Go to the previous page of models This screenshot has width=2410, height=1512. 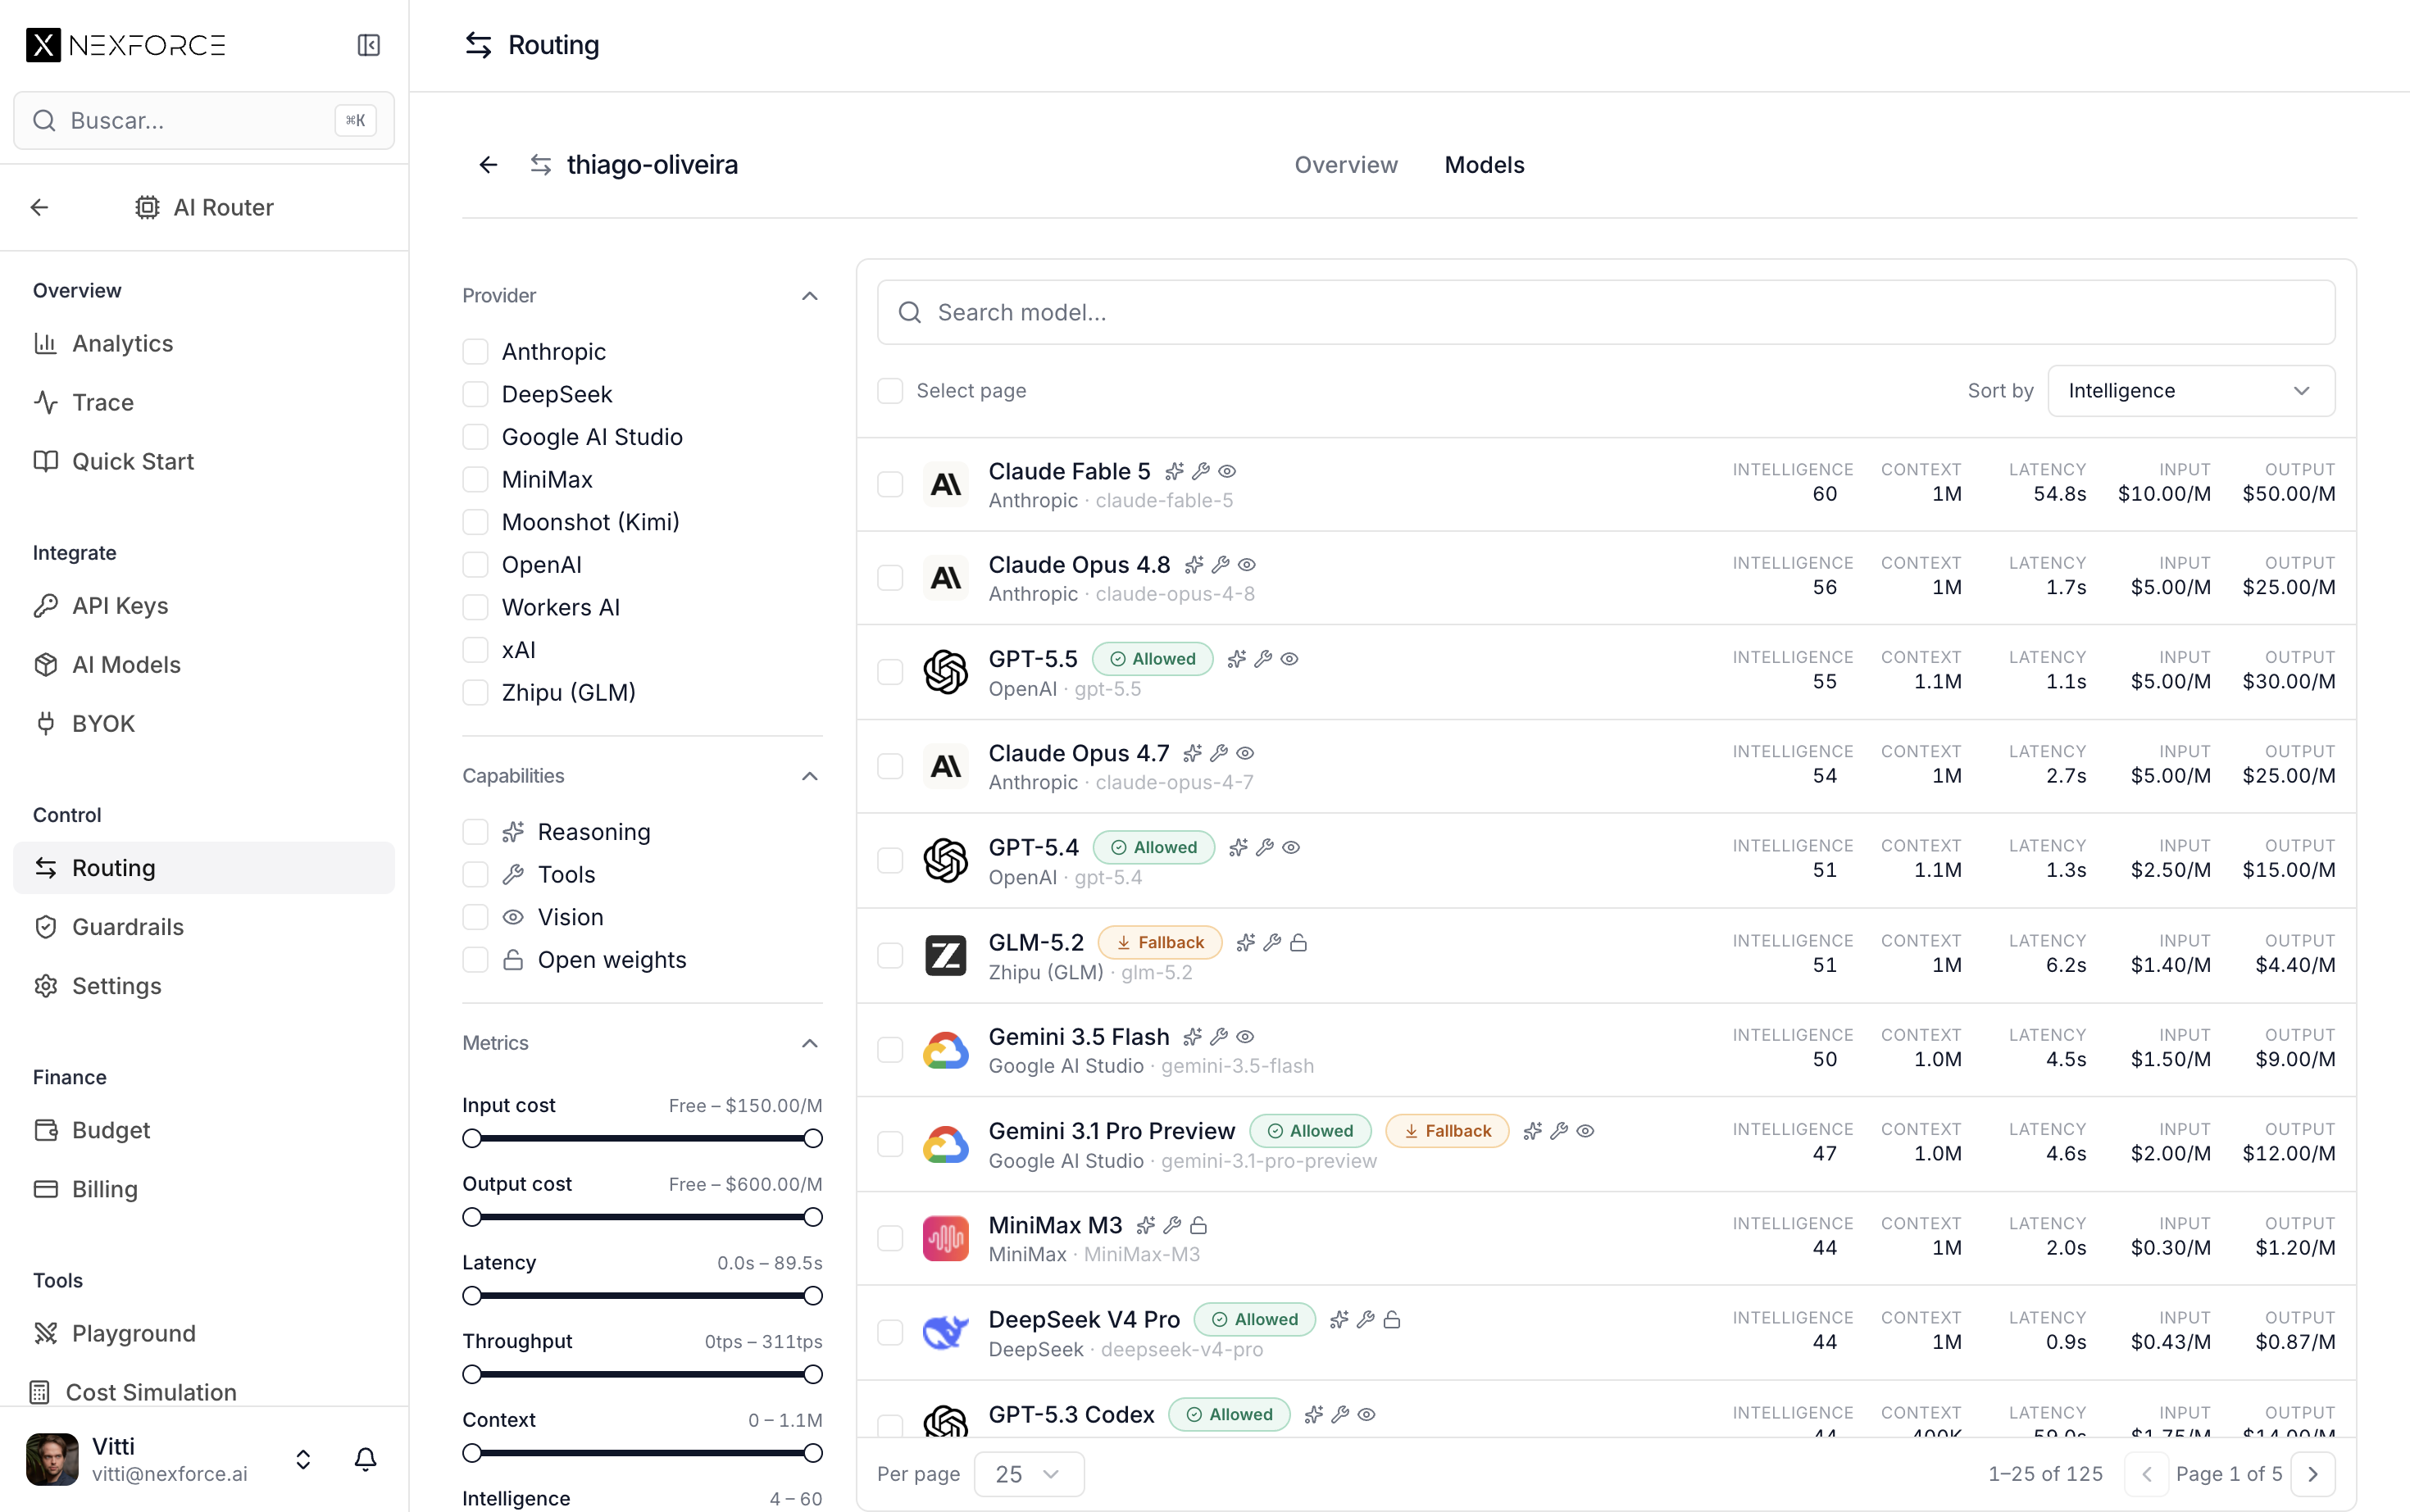click(x=2146, y=1474)
